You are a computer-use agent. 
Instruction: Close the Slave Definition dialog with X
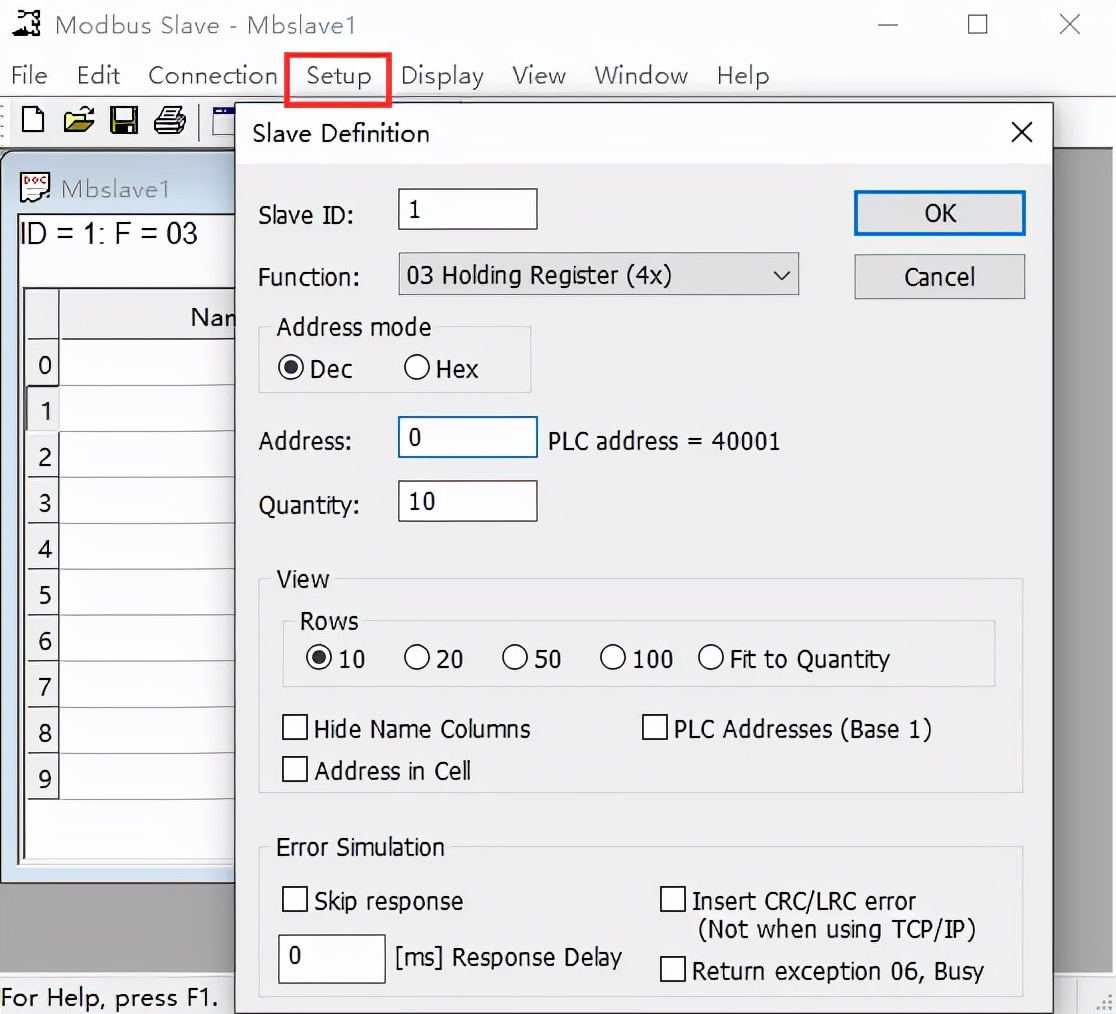(x=1021, y=133)
